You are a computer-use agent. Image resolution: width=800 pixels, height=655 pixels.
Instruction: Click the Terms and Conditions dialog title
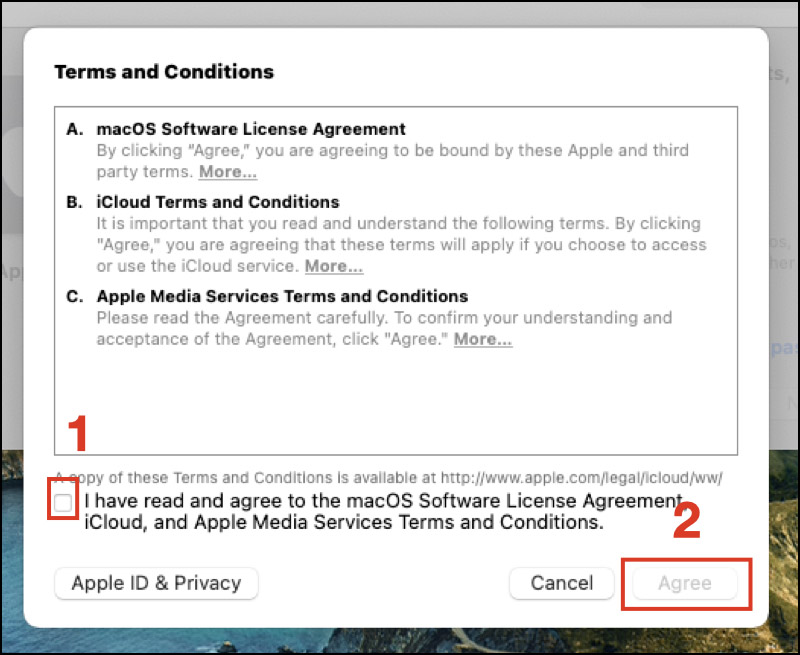point(164,72)
